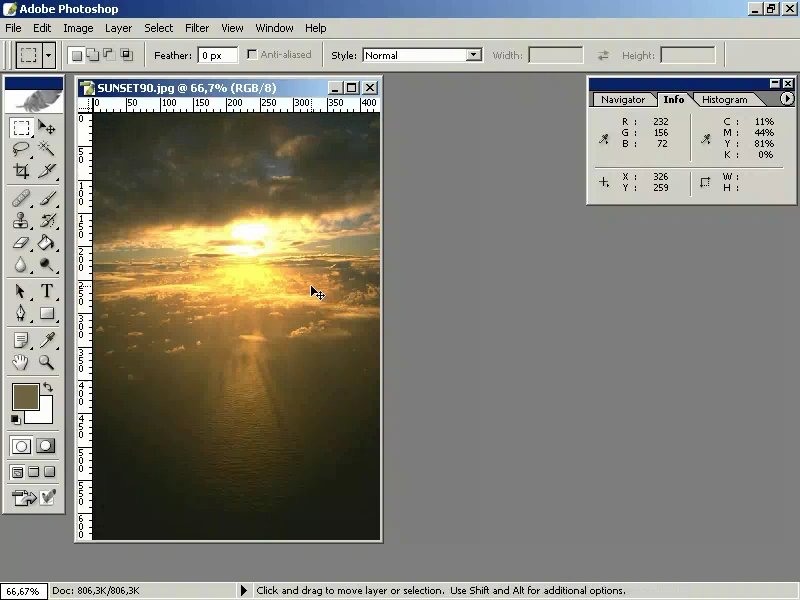Swap foreground and background colors
The width and height of the screenshot is (800, 600).
48,387
